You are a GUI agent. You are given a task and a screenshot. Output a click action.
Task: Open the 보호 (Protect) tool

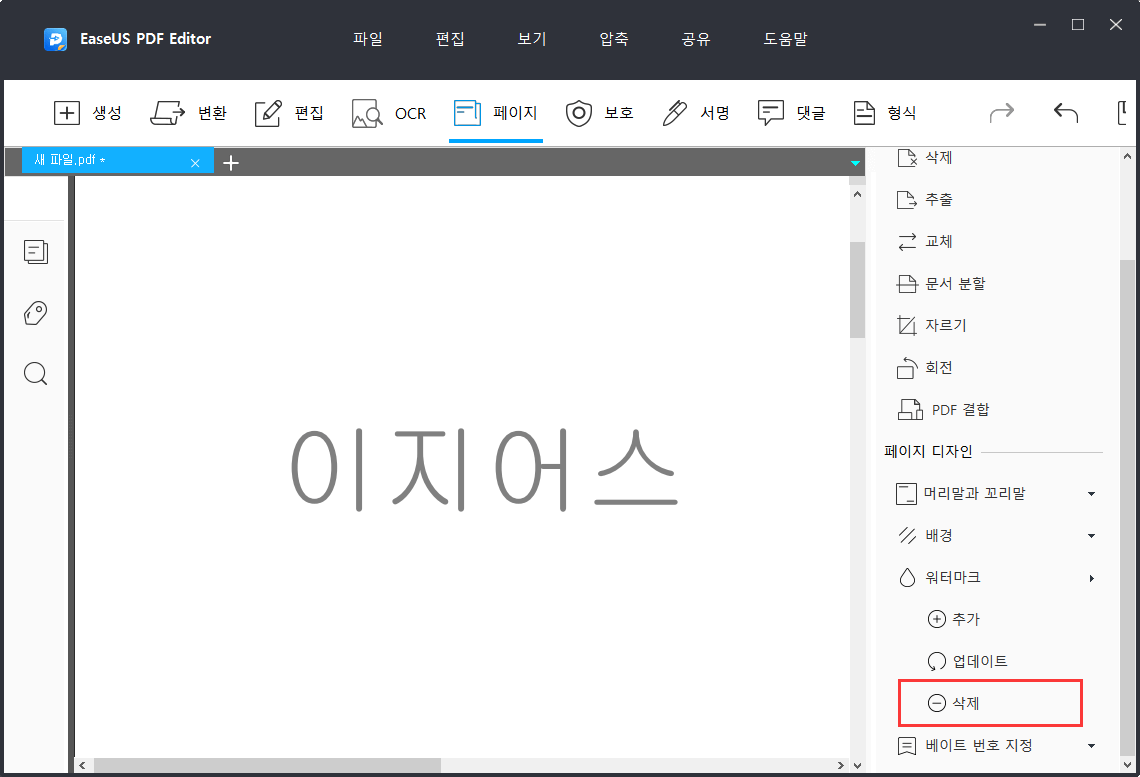coord(600,113)
